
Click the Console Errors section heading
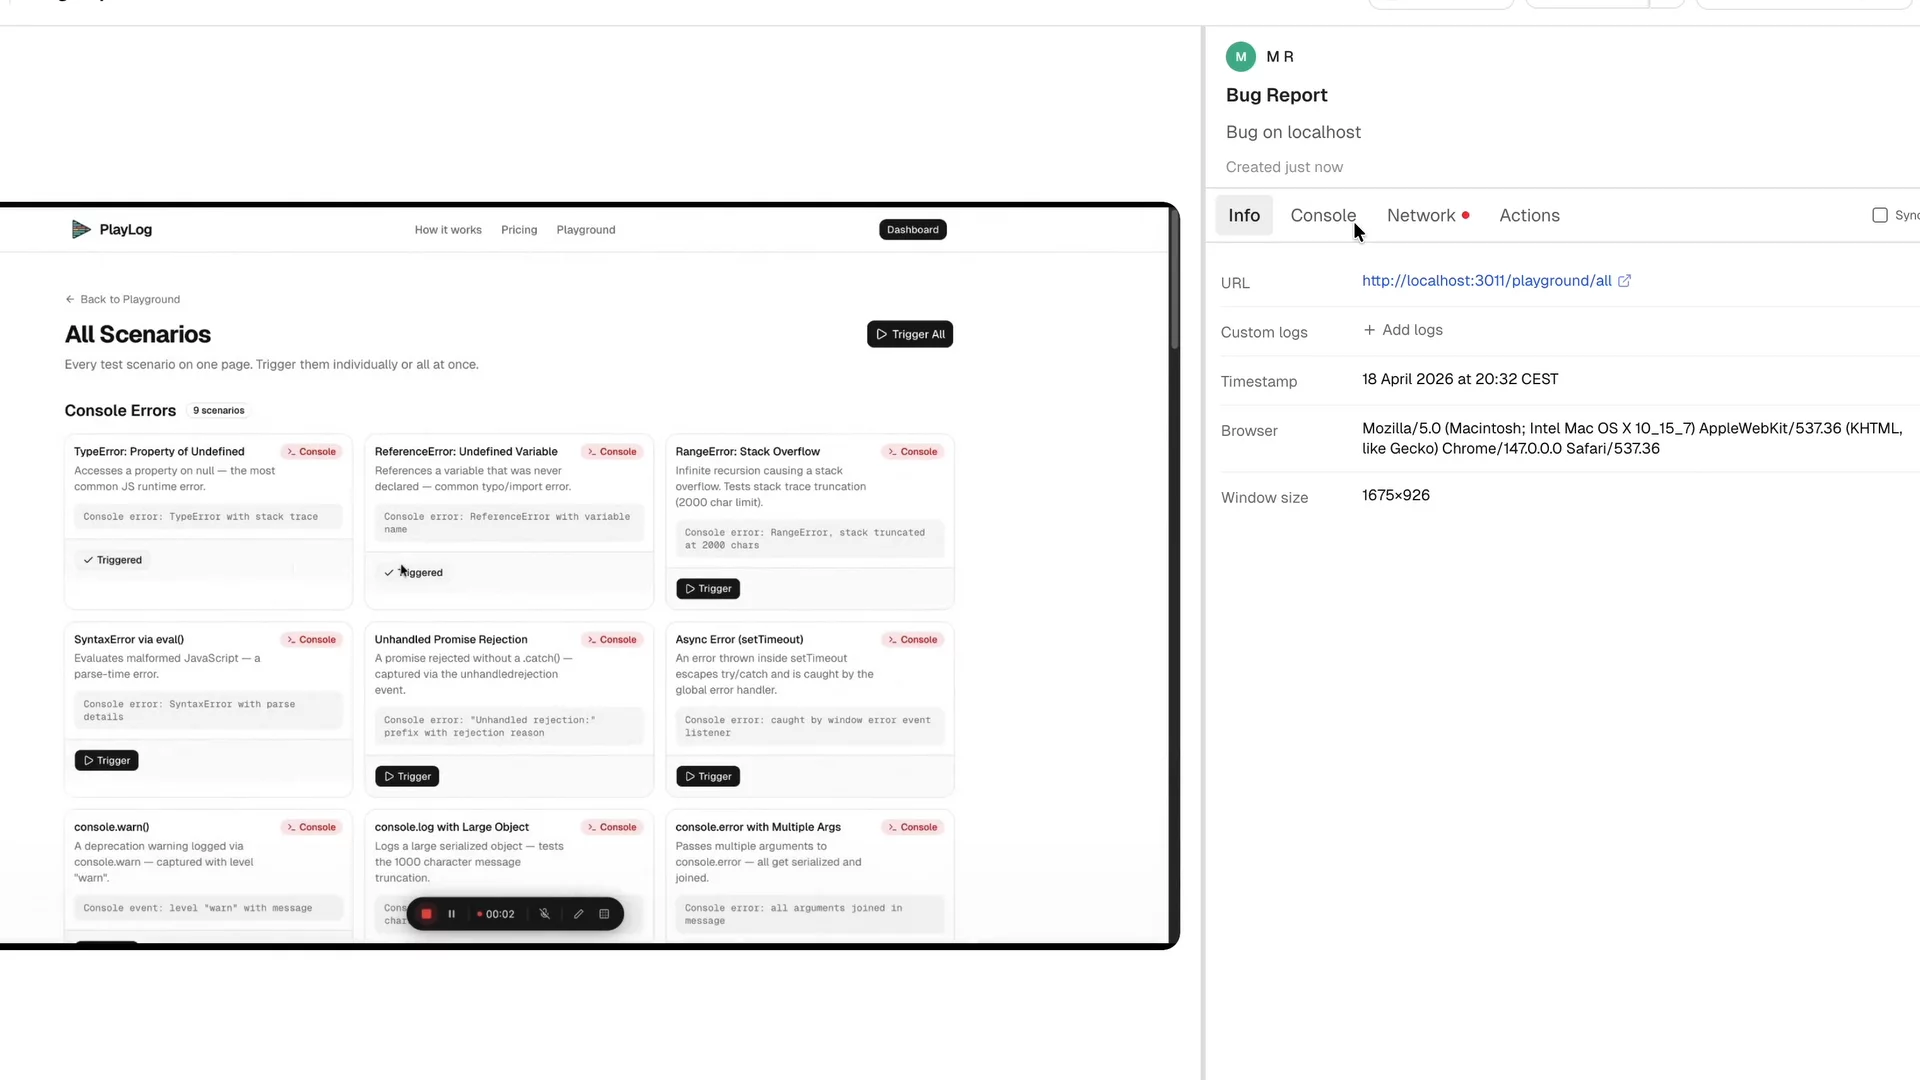pyautogui.click(x=120, y=411)
